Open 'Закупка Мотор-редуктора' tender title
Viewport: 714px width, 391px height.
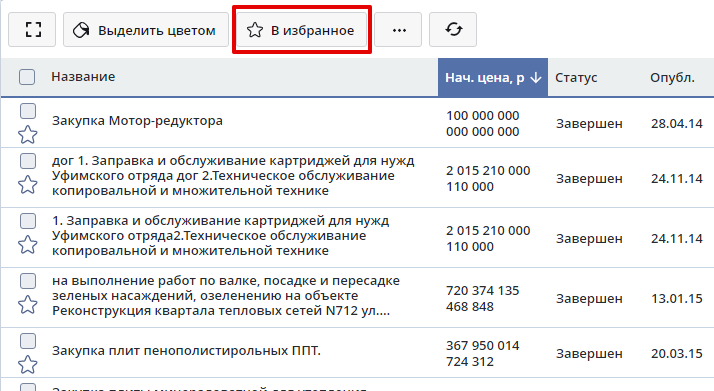tap(137, 121)
